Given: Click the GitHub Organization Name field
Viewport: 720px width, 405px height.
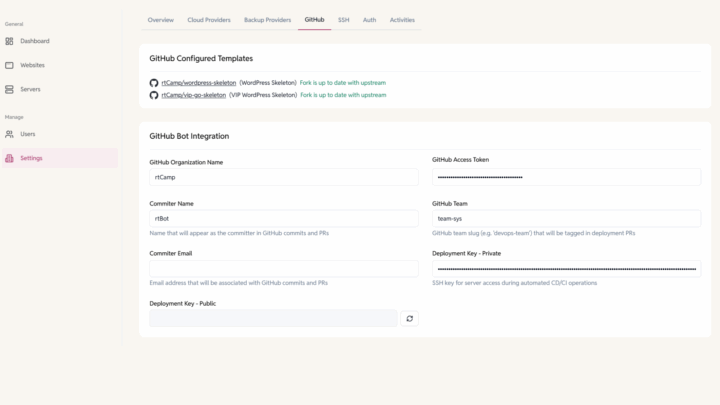Looking at the screenshot, I should point(284,177).
